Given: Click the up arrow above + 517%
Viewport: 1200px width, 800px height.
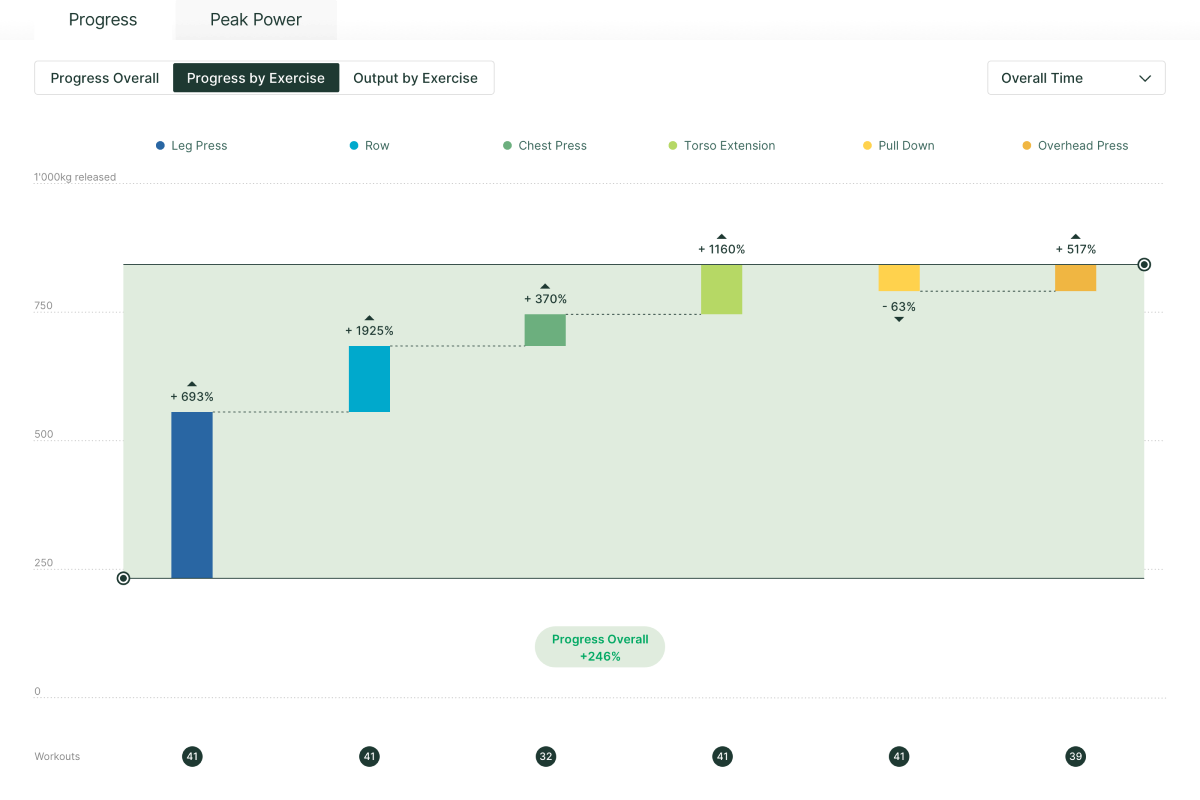Looking at the screenshot, I should [1076, 236].
